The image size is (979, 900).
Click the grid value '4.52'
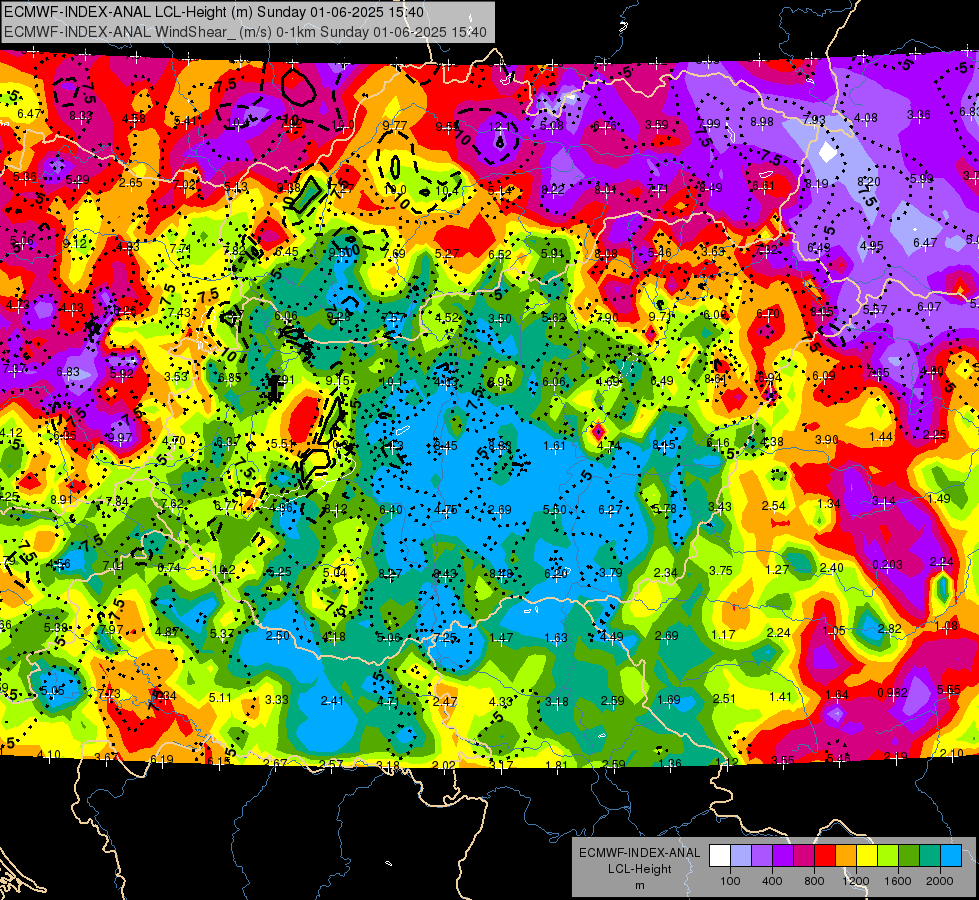coord(447,317)
